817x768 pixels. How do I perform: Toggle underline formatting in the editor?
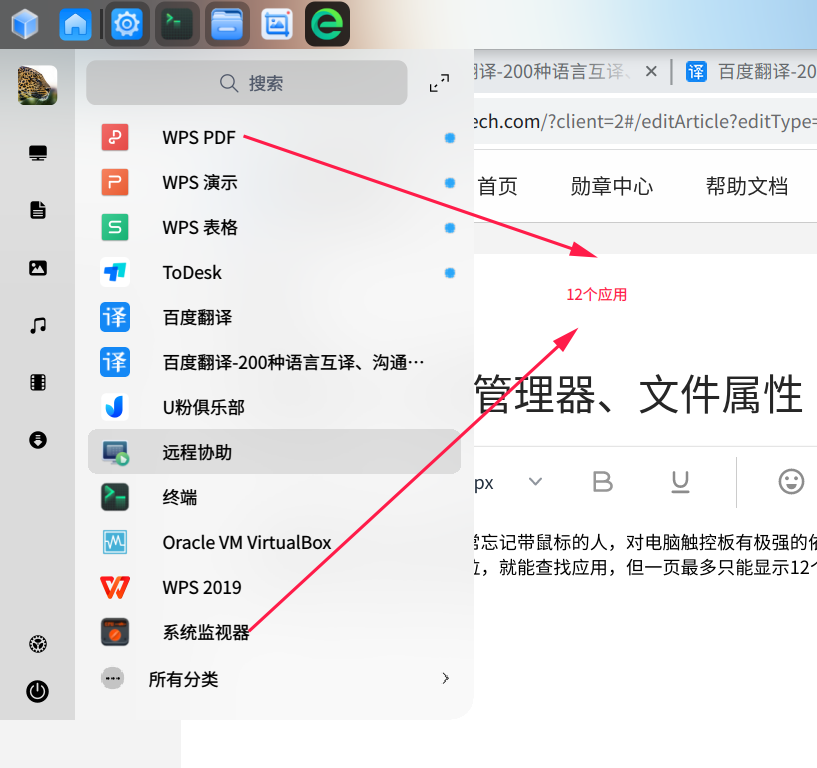(x=680, y=481)
